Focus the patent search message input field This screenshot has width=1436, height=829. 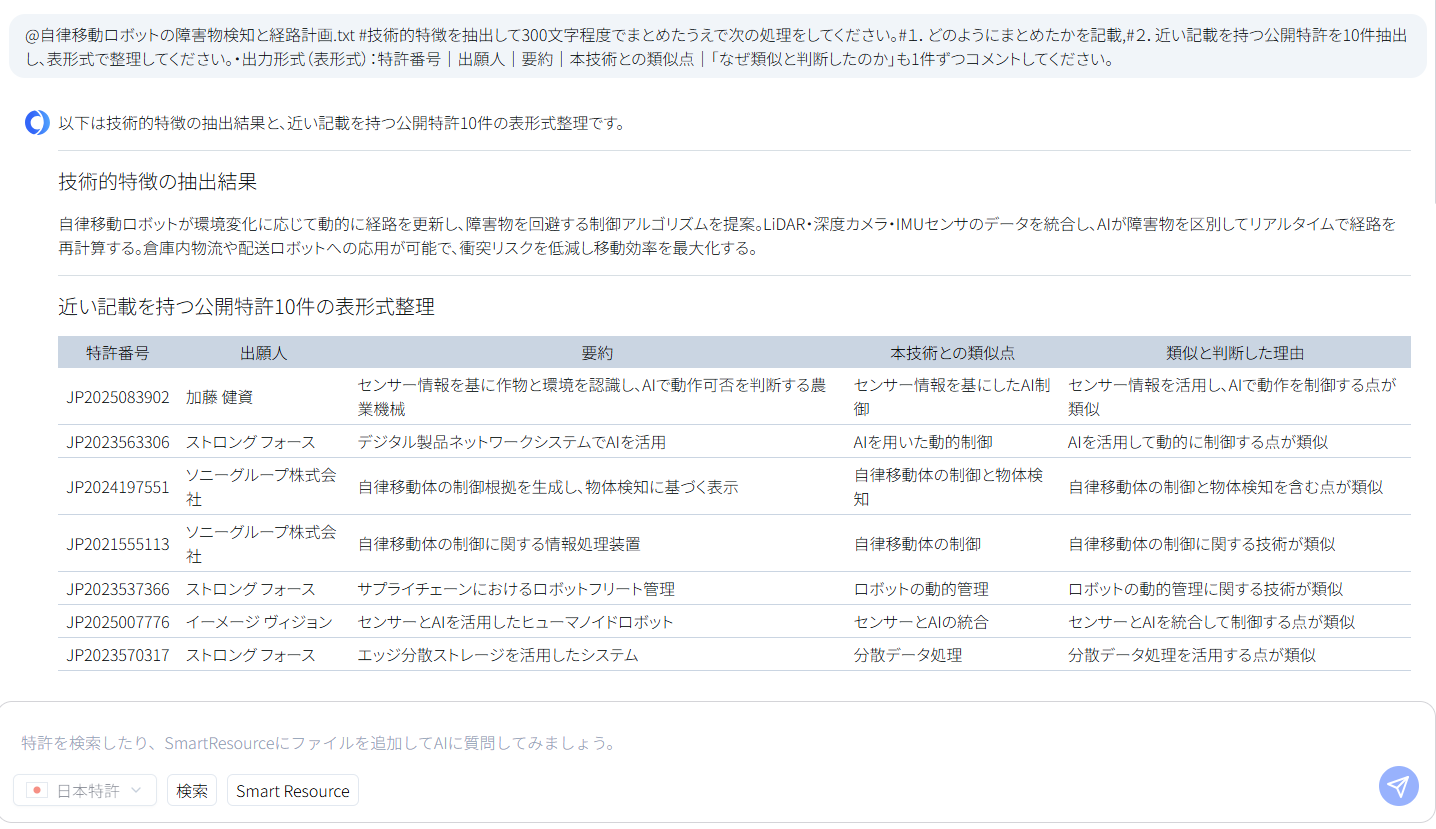point(700,743)
